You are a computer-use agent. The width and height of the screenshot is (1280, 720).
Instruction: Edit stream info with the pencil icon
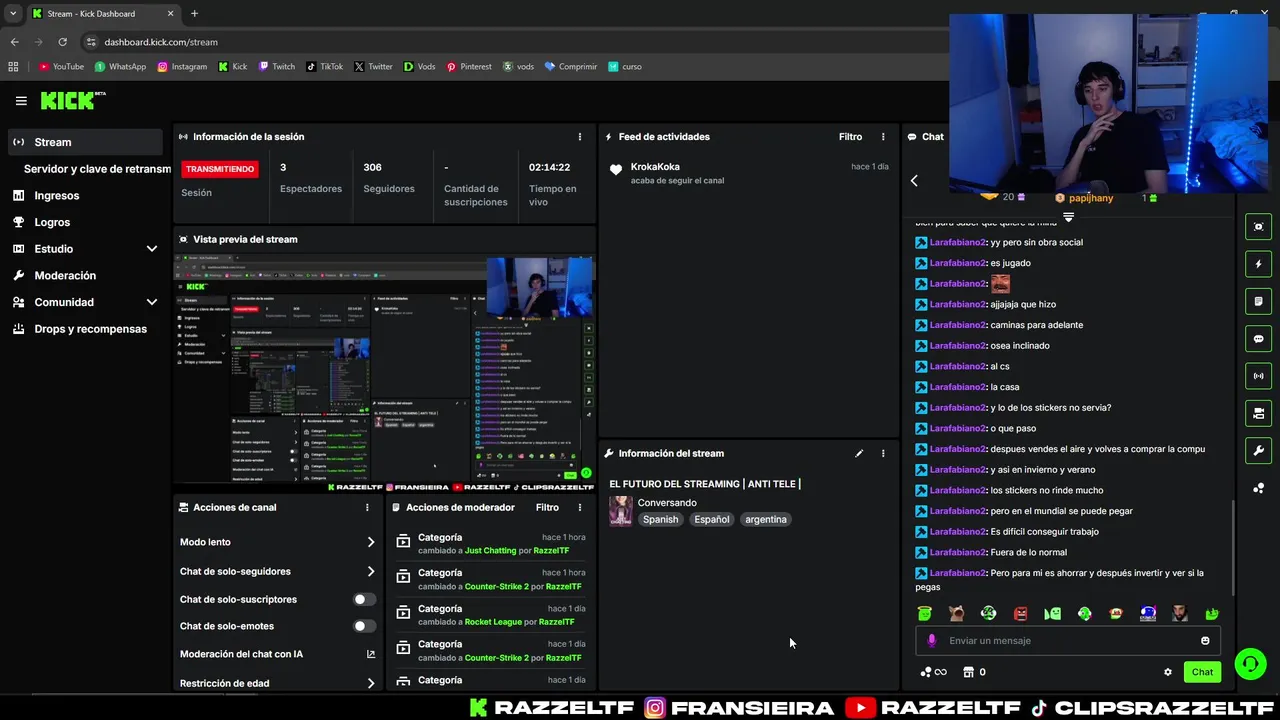(x=858, y=453)
